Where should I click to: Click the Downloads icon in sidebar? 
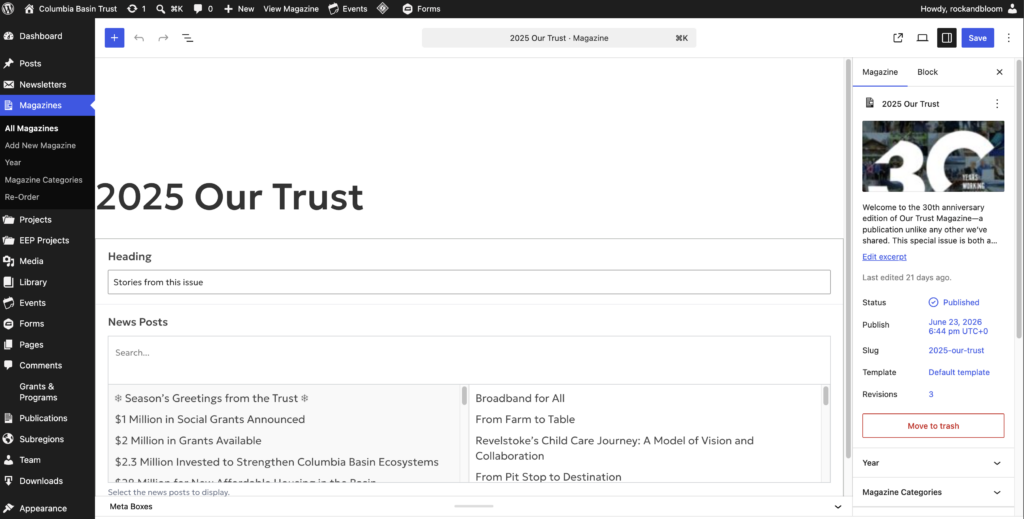click(x=8, y=480)
